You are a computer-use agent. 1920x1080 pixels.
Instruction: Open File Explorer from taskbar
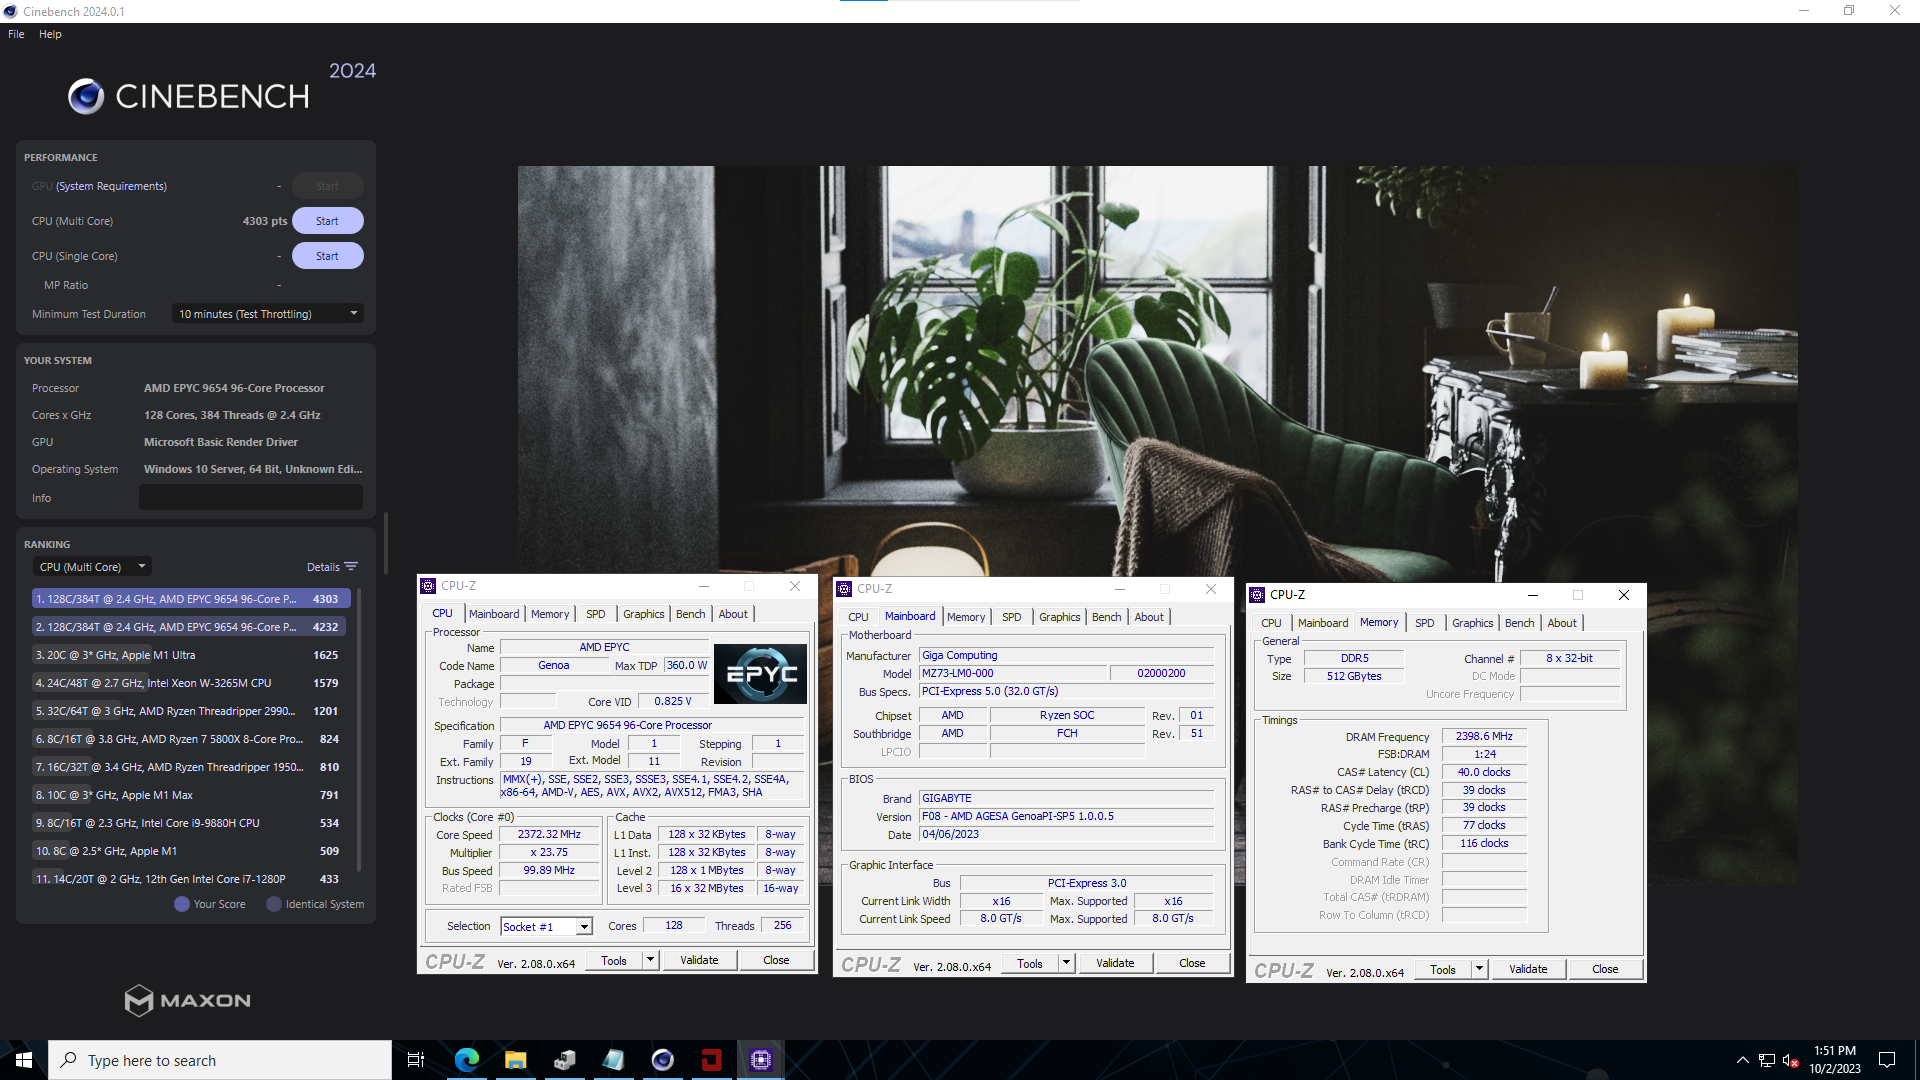click(x=515, y=1060)
